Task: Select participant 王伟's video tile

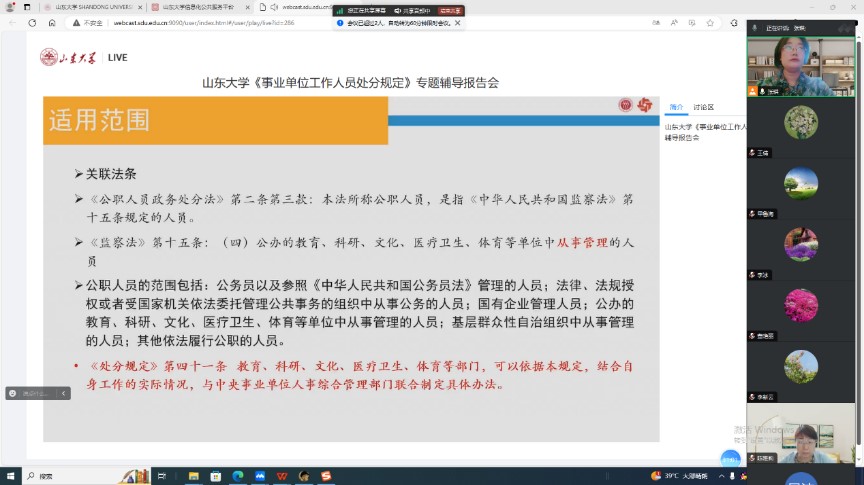Action: (801, 127)
